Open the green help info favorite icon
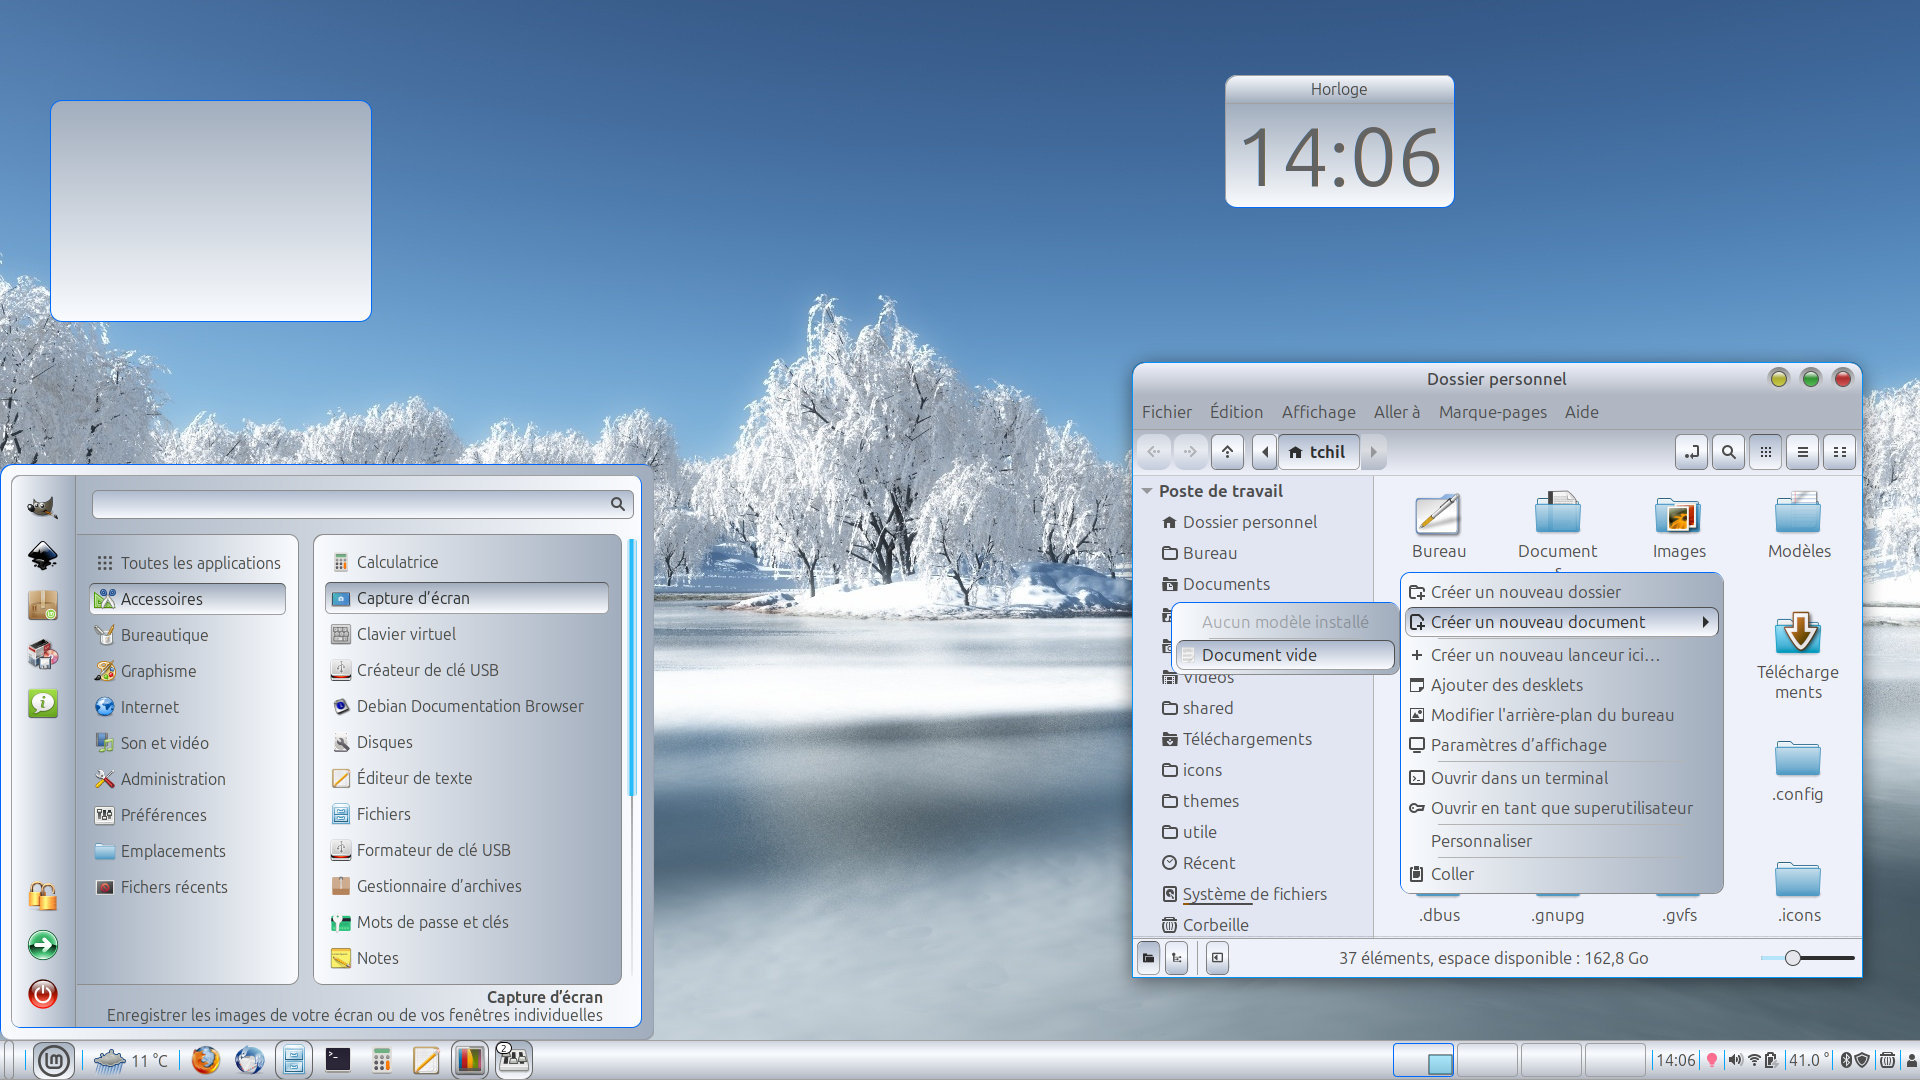The image size is (1920, 1080). (42, 703)
